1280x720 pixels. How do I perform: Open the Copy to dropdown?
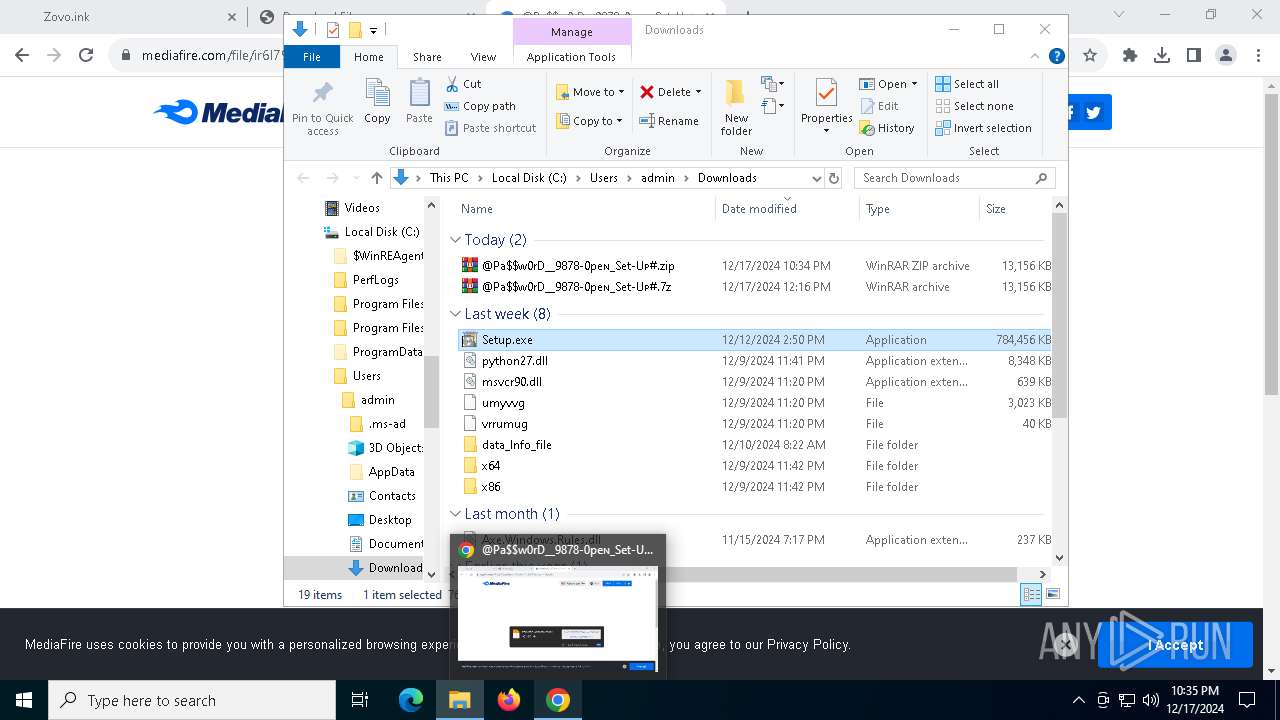[x=590, y=121]
